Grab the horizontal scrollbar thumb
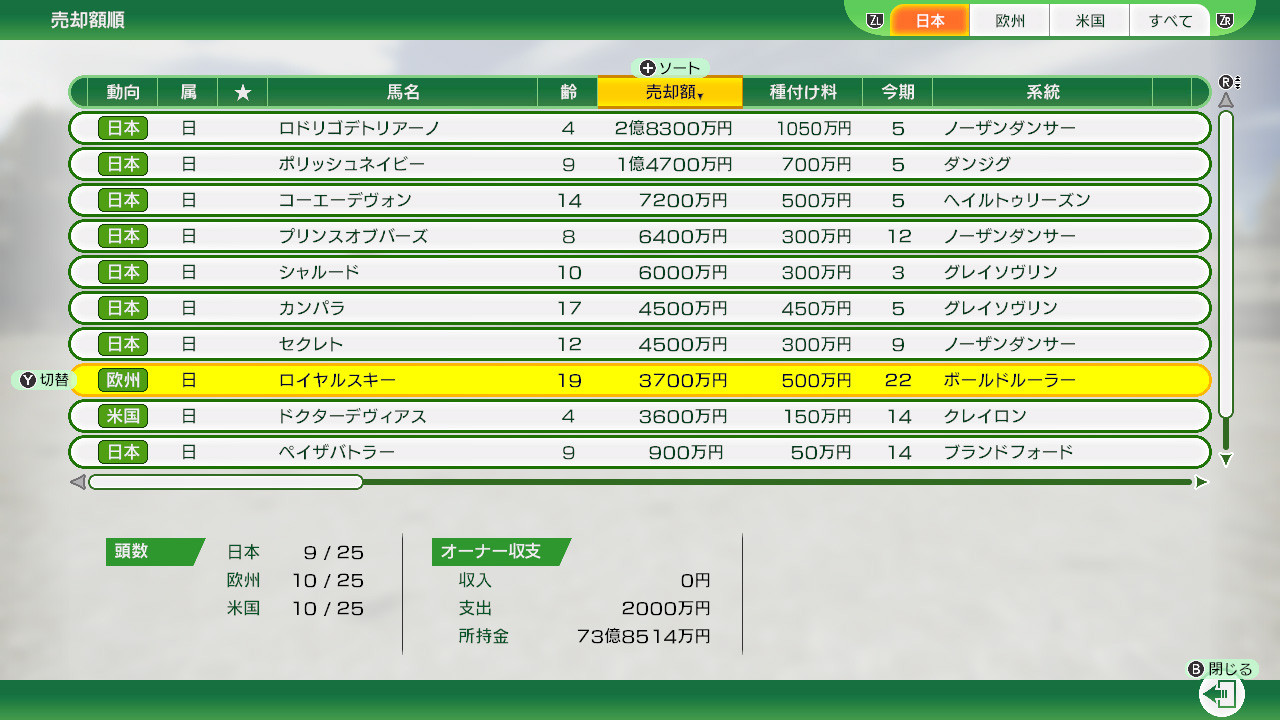Screen dimensions: 1280x720 pyautogui.click(x=226, y=482)
